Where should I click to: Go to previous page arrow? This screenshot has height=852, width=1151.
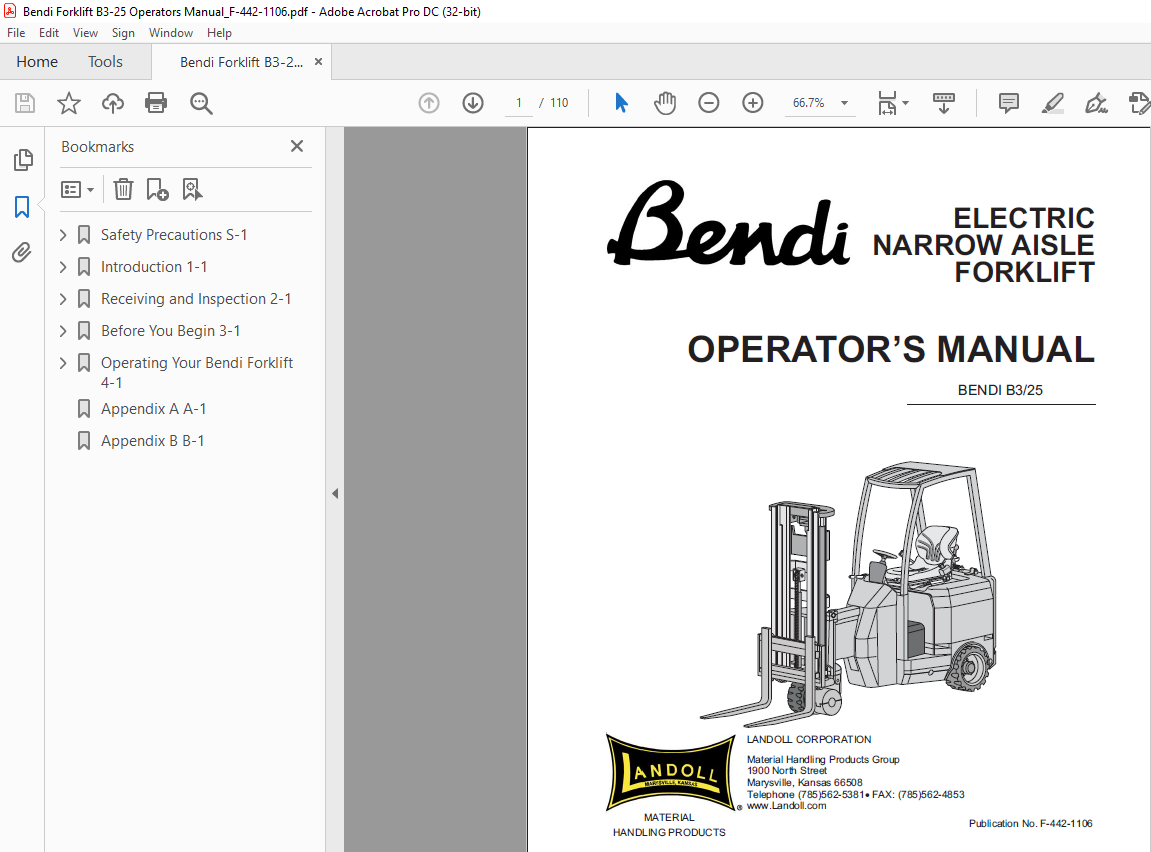coord(429,103)
